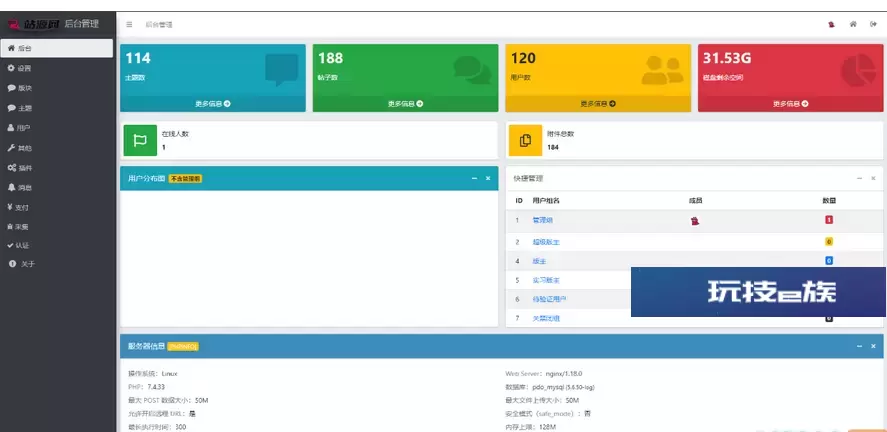Click 更多信息 on the red disk space card
Image resolution: width=887 pixels, height=432 pixels.
tap(791, 103)
